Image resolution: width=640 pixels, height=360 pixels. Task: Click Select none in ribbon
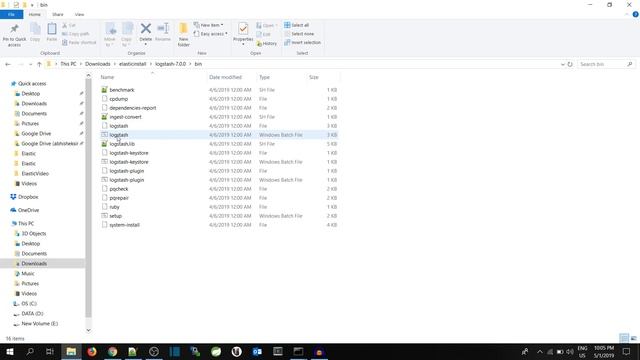click(299, 34)
